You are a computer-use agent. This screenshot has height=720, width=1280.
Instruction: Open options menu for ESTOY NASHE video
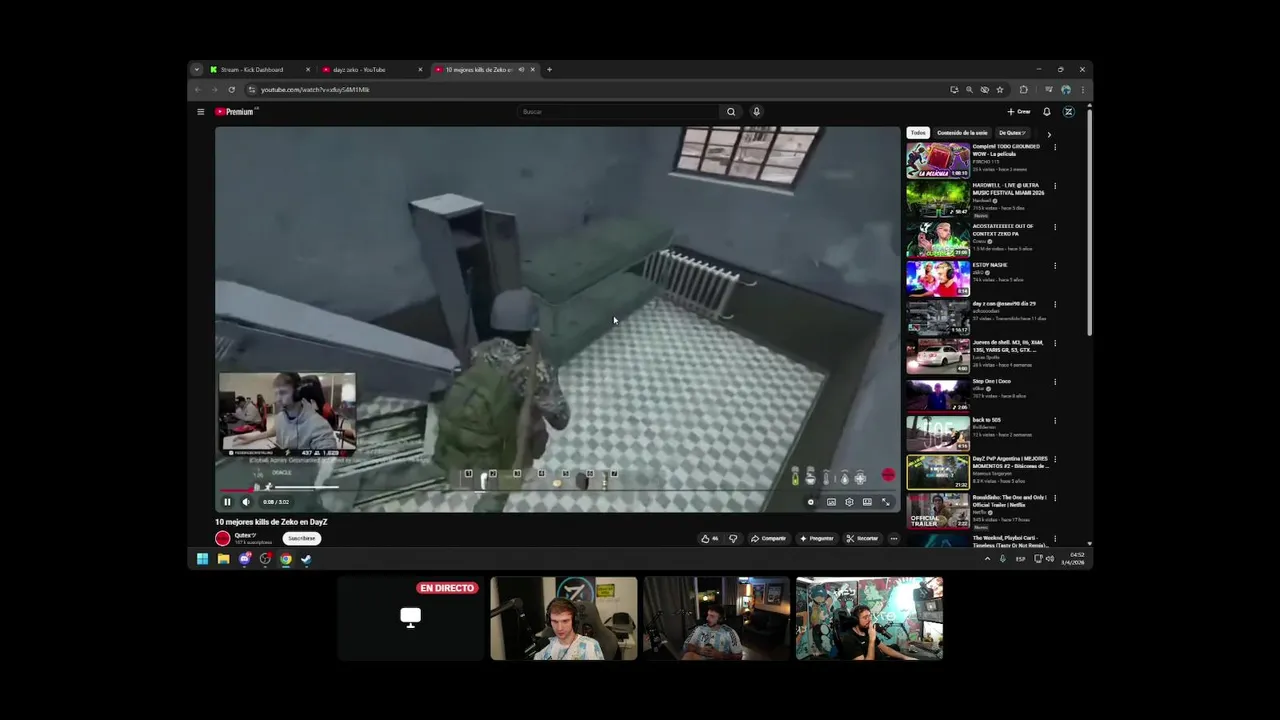click(1055, 265)
